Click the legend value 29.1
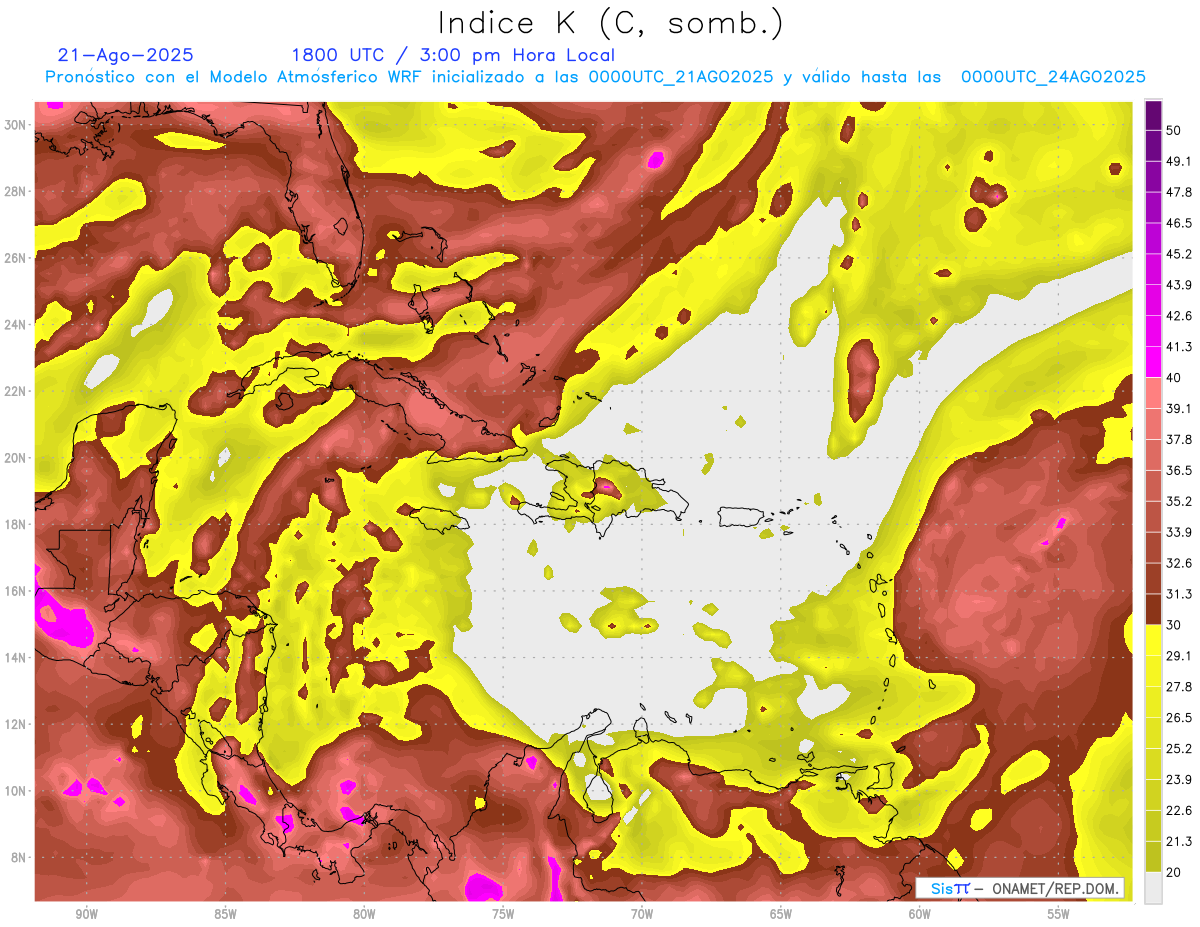1200x927 pixels. 1179,655
